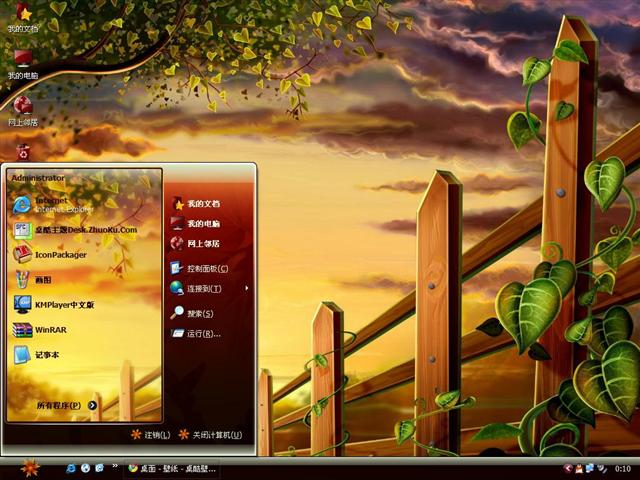This screenshot has width=640, height=480.
Task: Launch Internet Explorer from the Start menu
Action: pyautogui.click(x=53, y=204)
